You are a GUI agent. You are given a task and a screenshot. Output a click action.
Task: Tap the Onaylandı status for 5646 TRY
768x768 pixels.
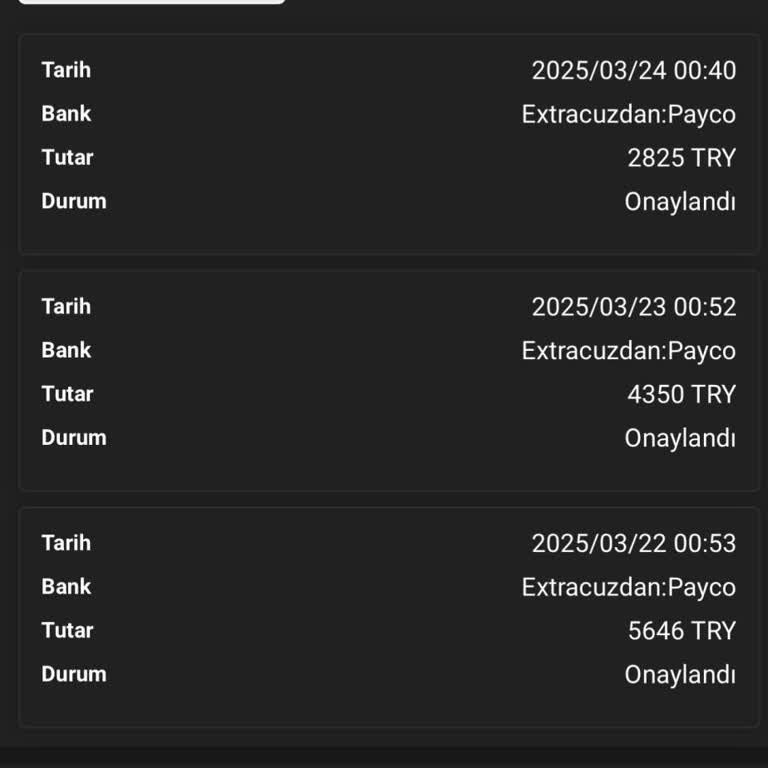680,675
